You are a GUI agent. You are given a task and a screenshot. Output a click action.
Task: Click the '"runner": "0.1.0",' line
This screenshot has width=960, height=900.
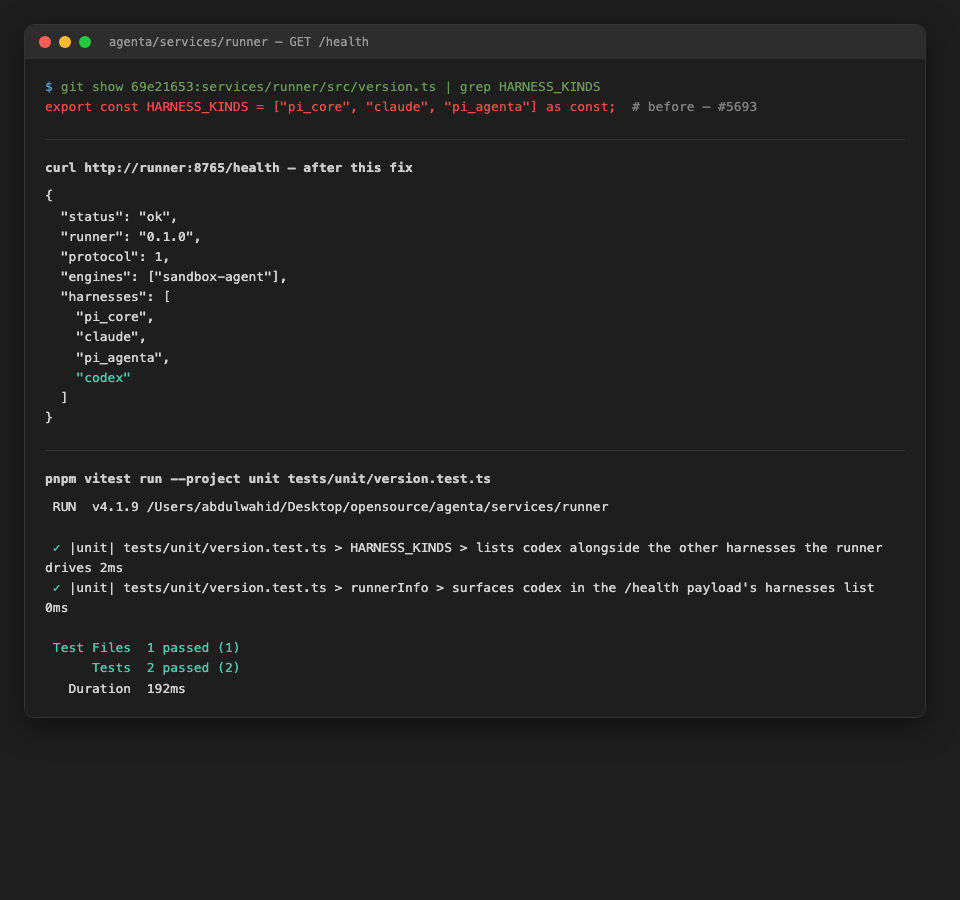[130, 237]
